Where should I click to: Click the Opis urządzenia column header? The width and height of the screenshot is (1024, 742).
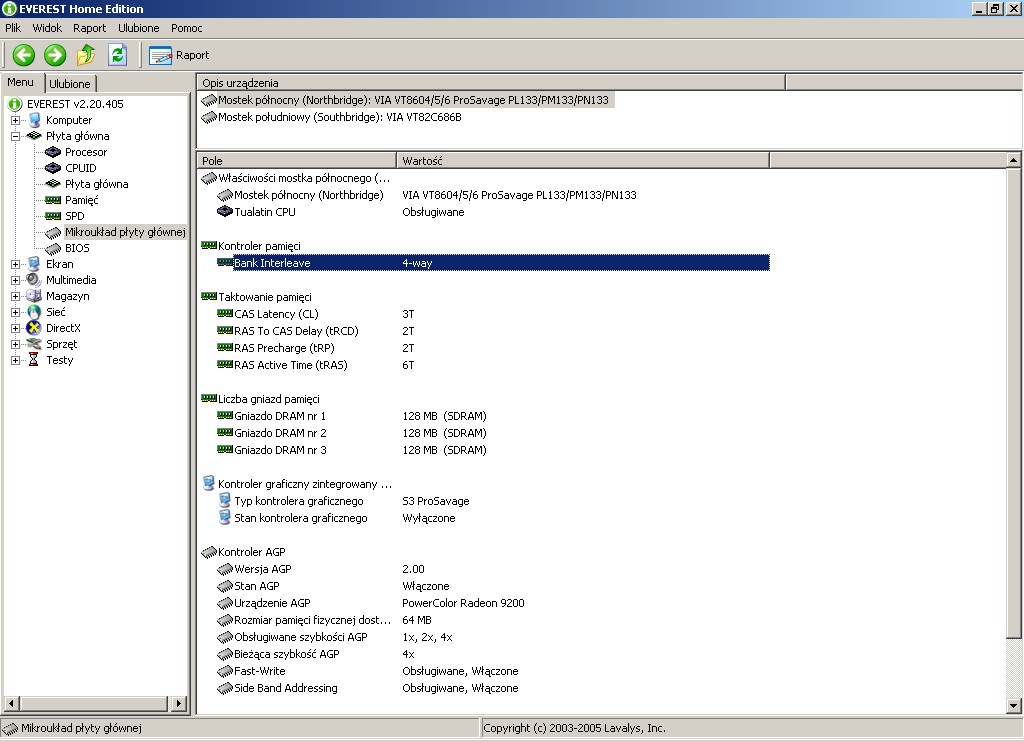coord(491,83)
